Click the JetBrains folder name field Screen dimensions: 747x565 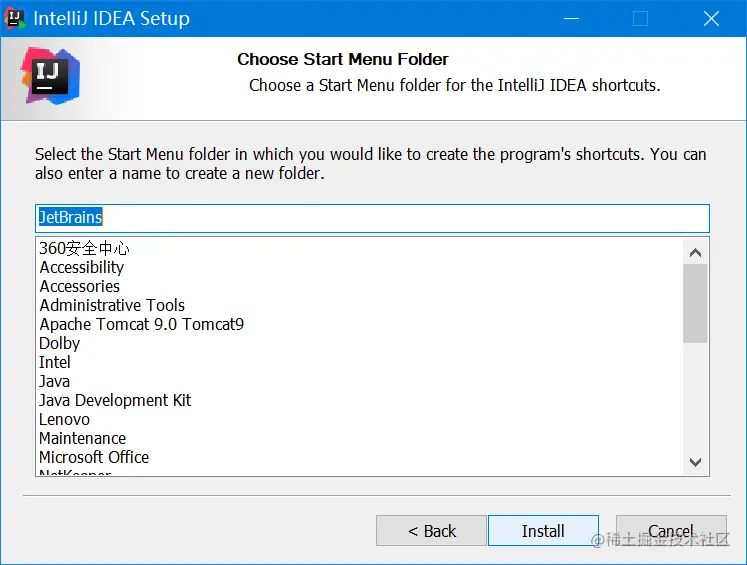372,218
